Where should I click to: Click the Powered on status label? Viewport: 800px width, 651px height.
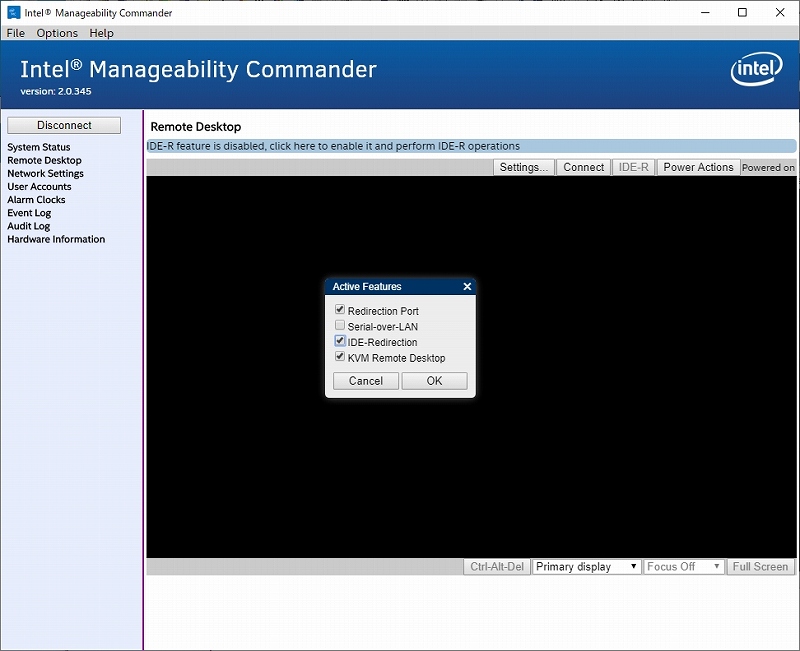pos(768,168)
